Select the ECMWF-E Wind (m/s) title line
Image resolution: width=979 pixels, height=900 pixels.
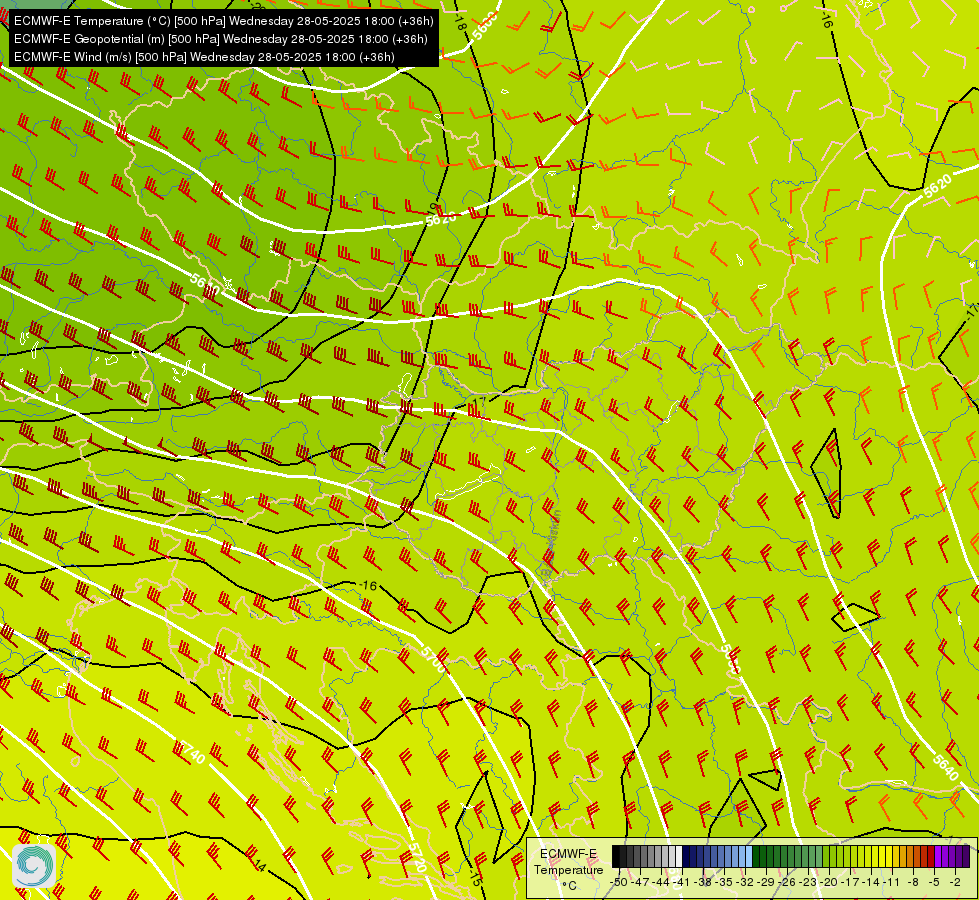point(204,57)
